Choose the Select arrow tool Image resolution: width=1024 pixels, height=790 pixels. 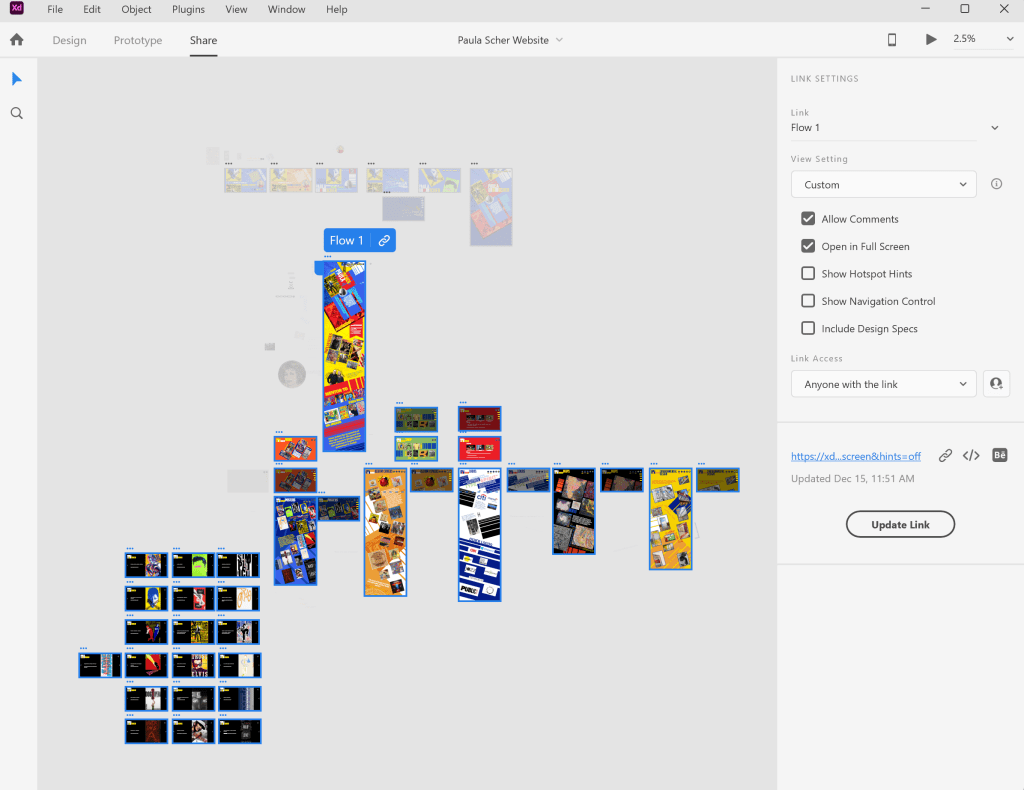click(17, 79)
